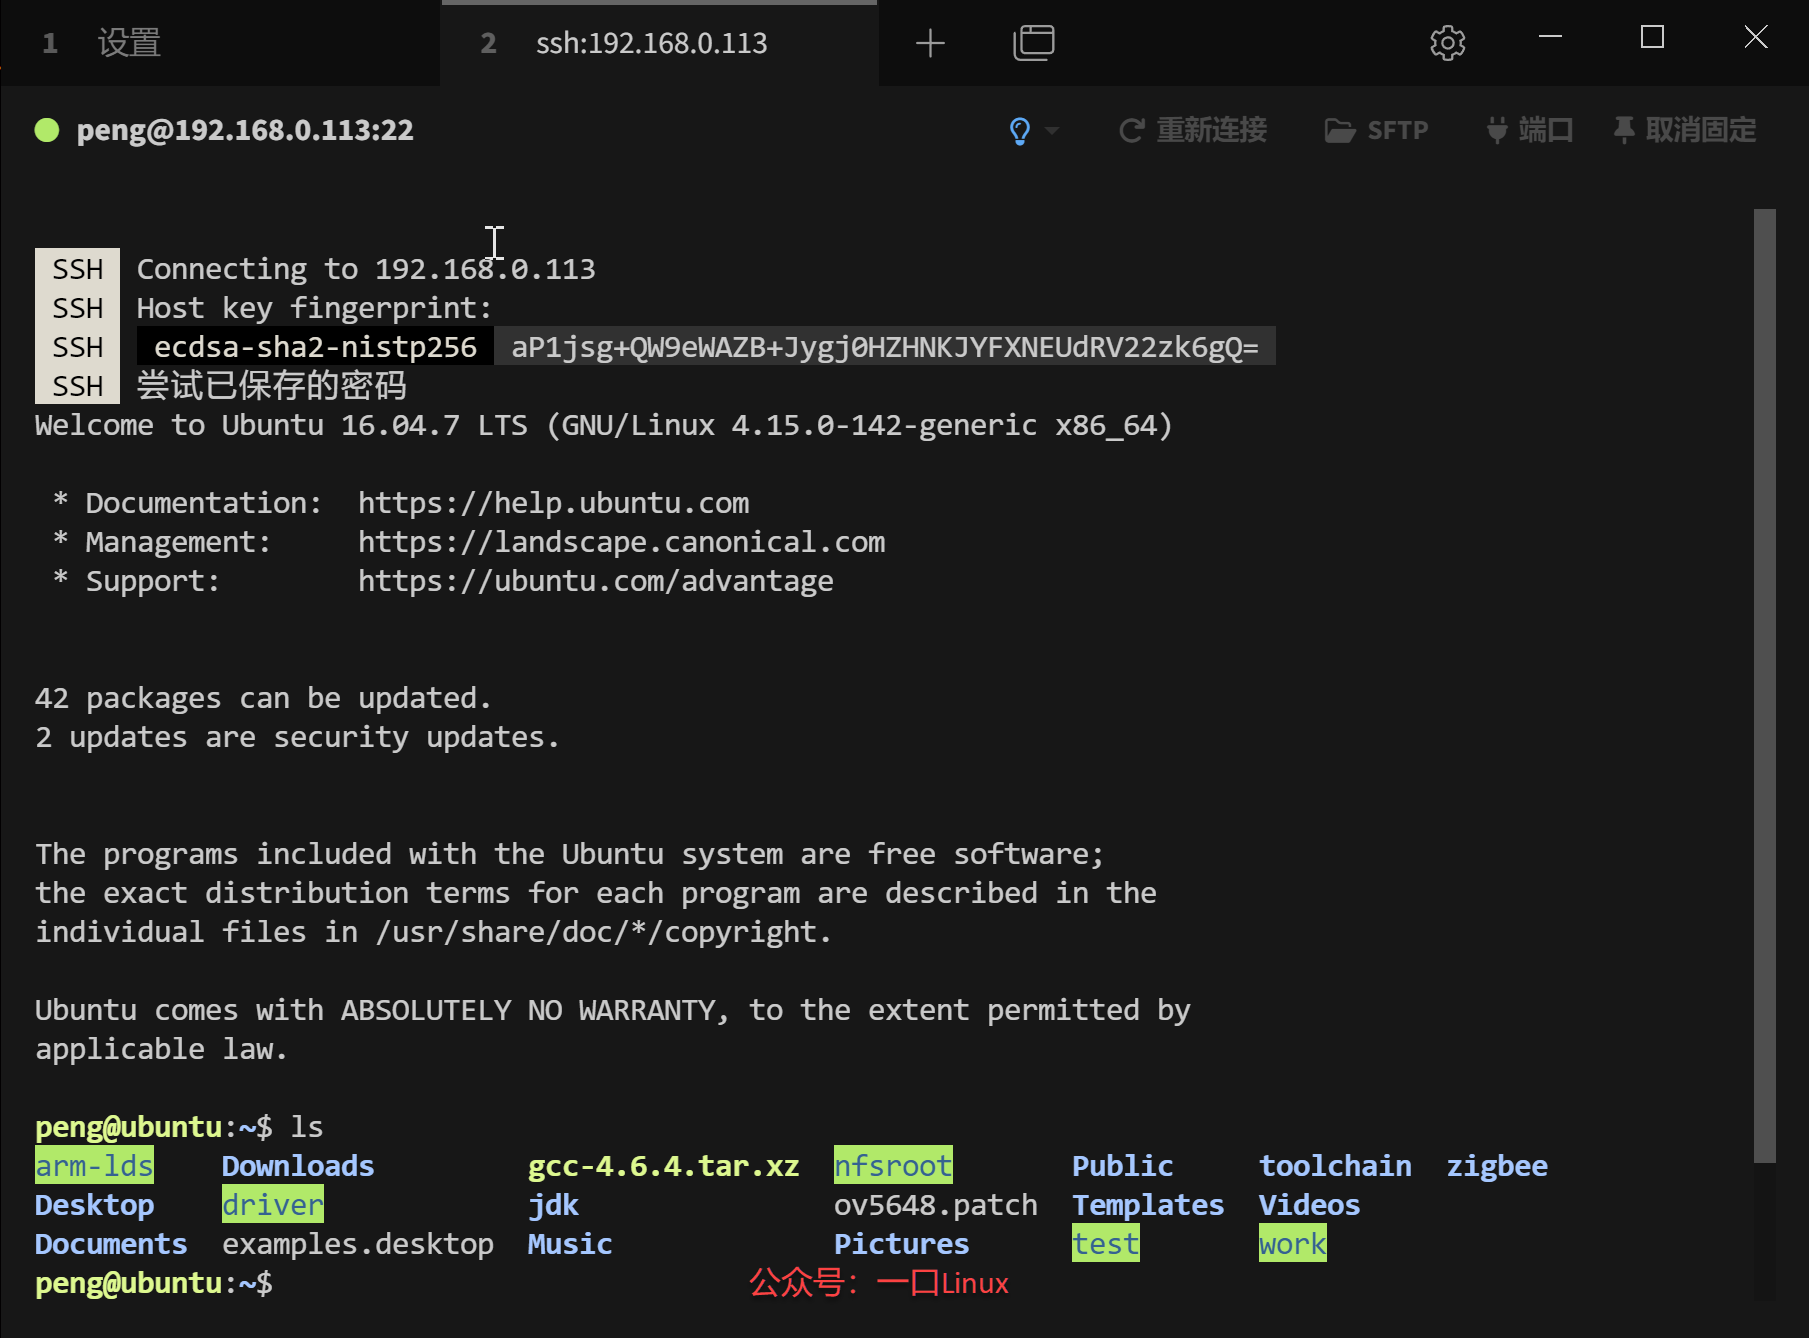Click the Downloads directory name

(298, 1166)
